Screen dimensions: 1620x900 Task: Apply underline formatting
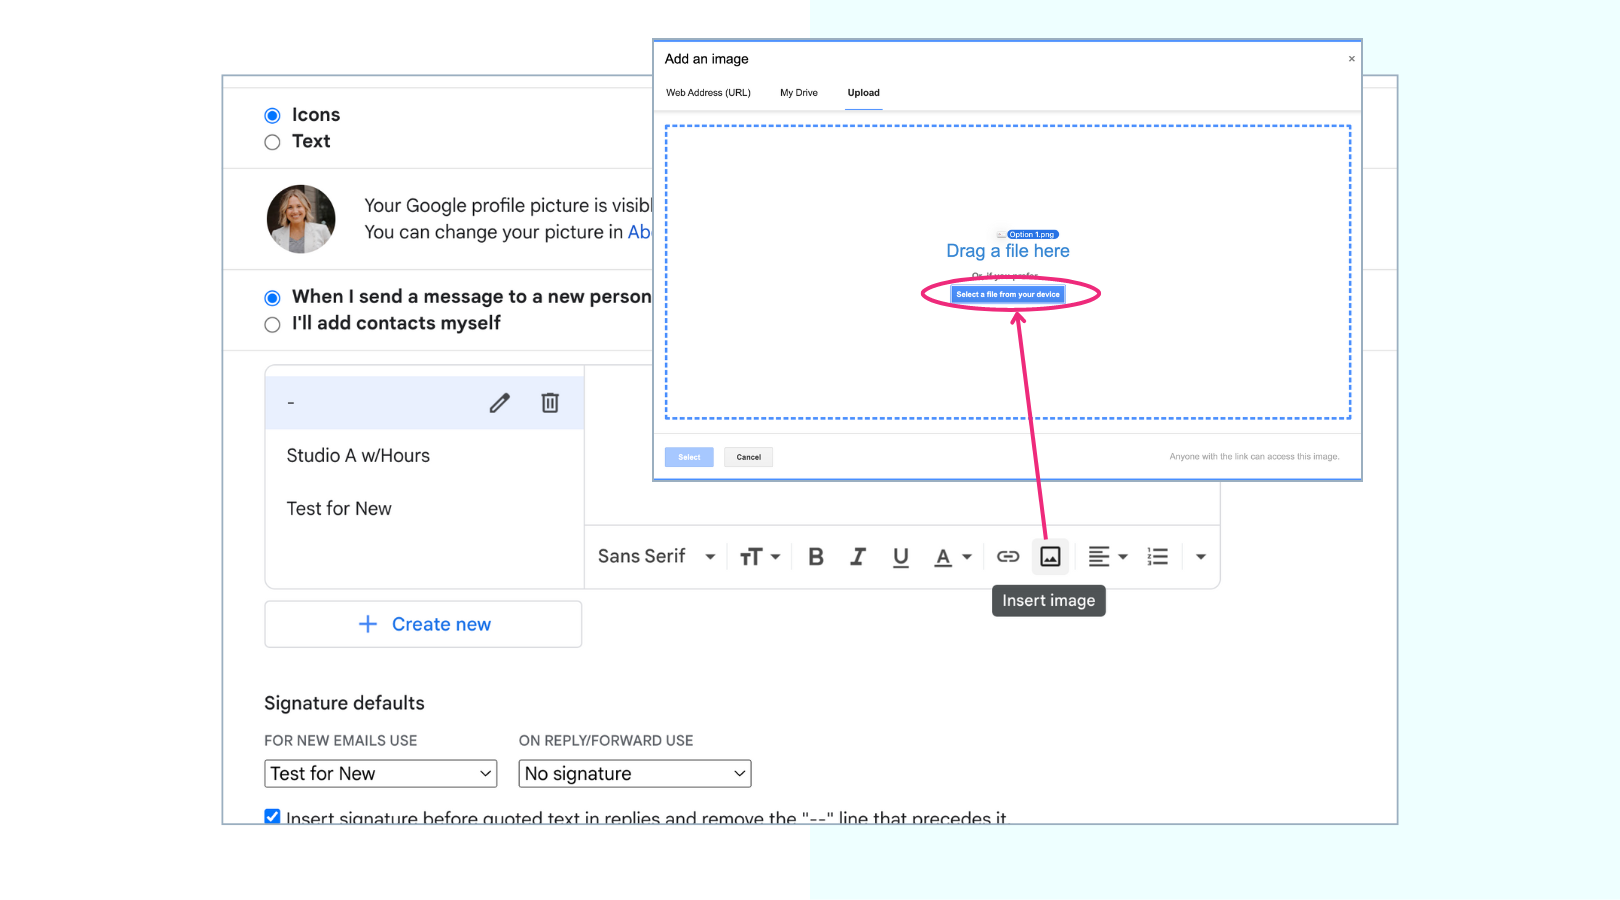point(900,556)
